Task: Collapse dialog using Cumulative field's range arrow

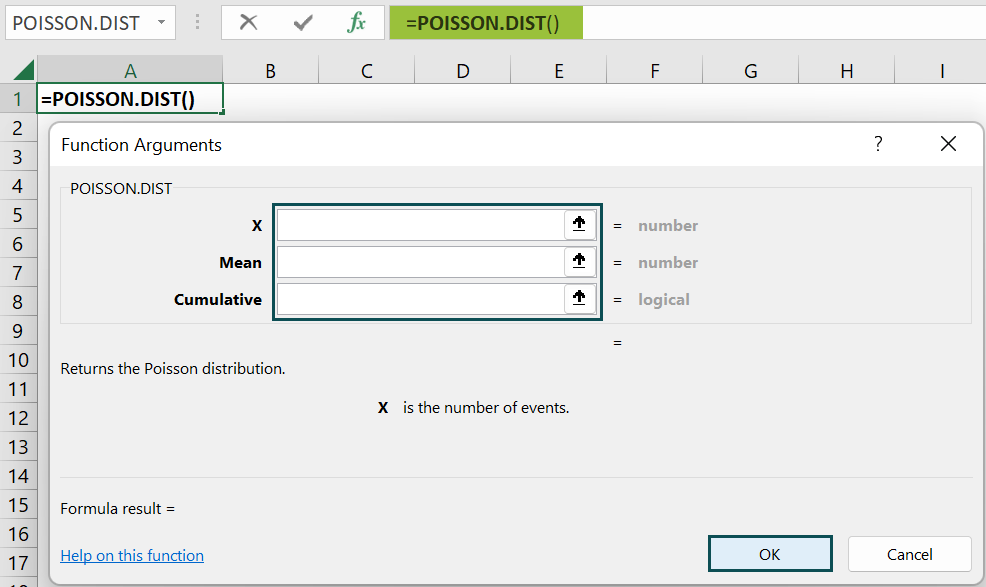Action: pos(579,299)
